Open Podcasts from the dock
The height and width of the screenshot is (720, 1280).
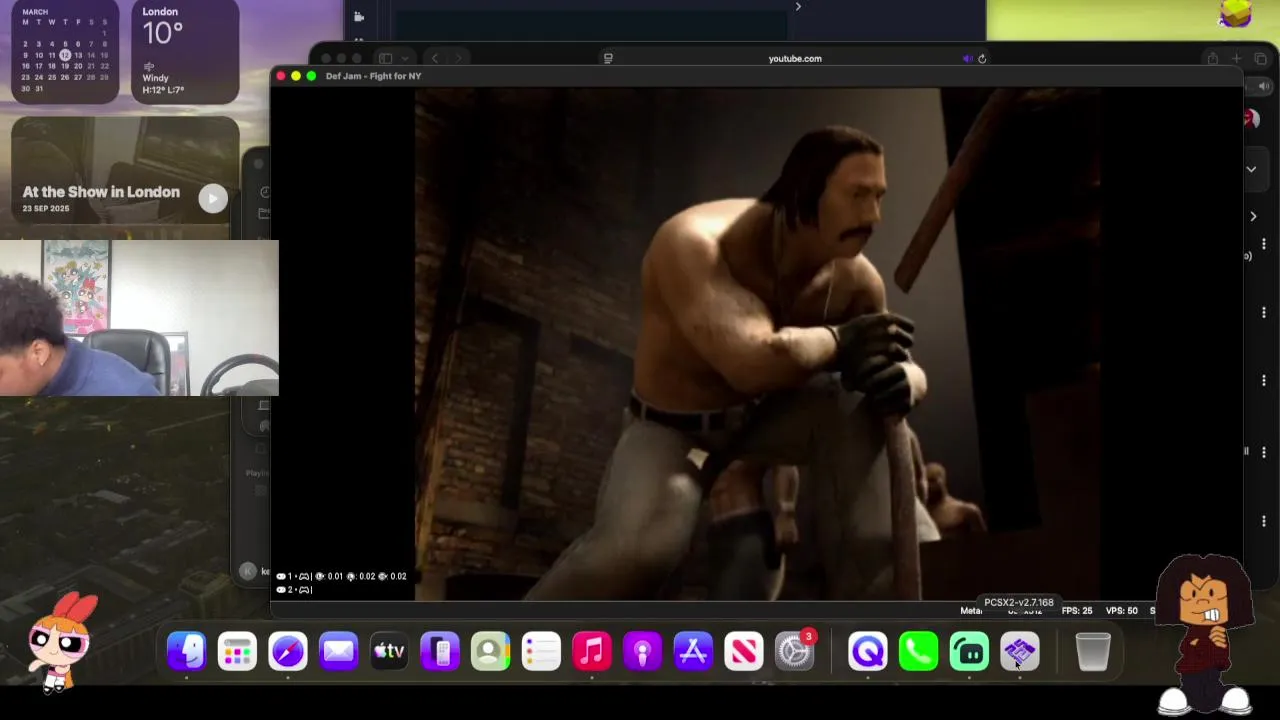tap(642, 652)
